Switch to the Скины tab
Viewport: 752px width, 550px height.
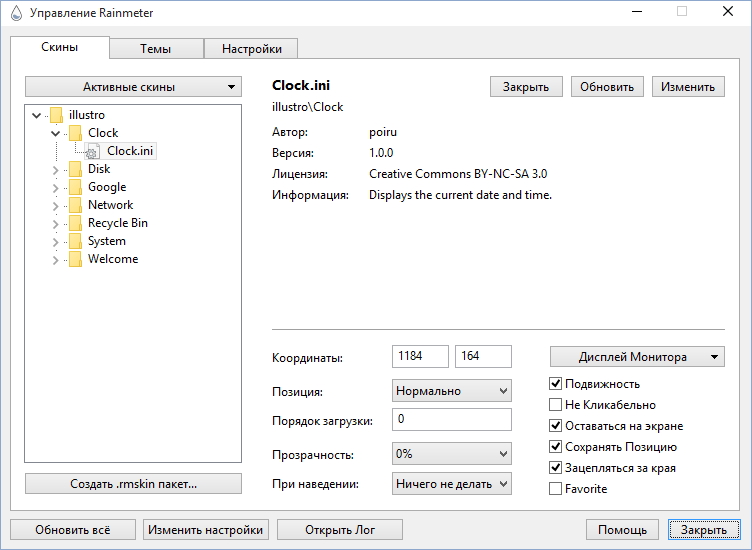(x=59, y=47)
